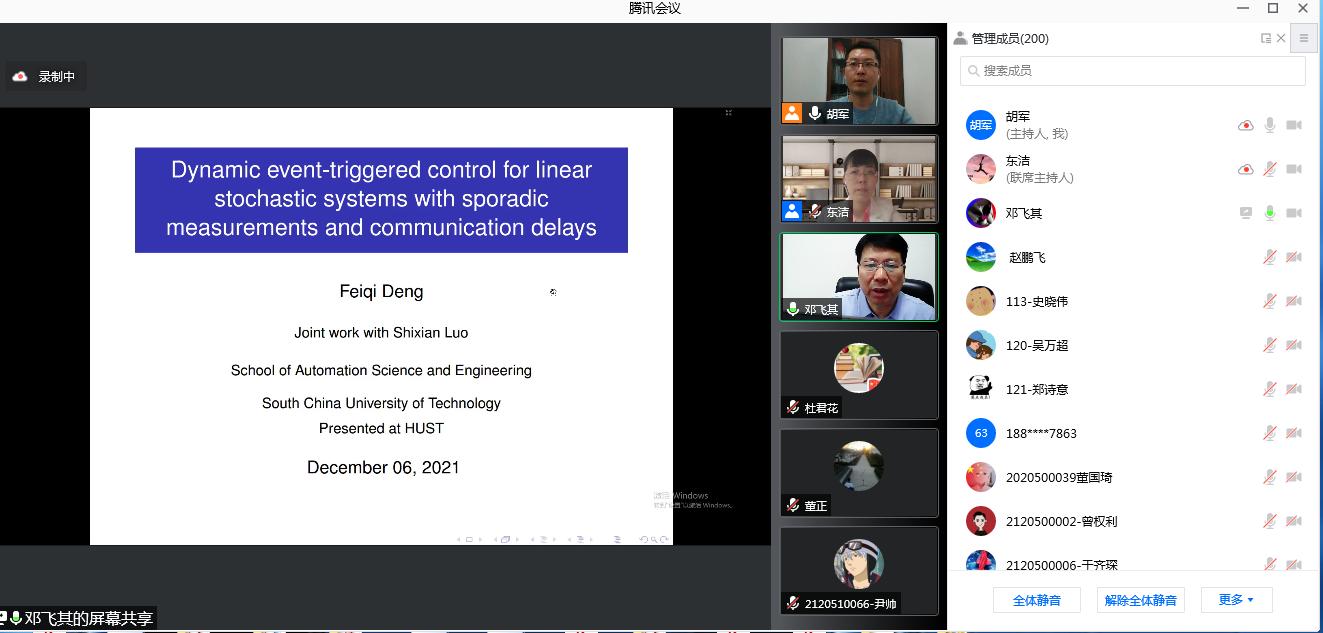Click the 录制中 recording status indicator
Screen dimensions: 1323x633
tap(46, 77)
